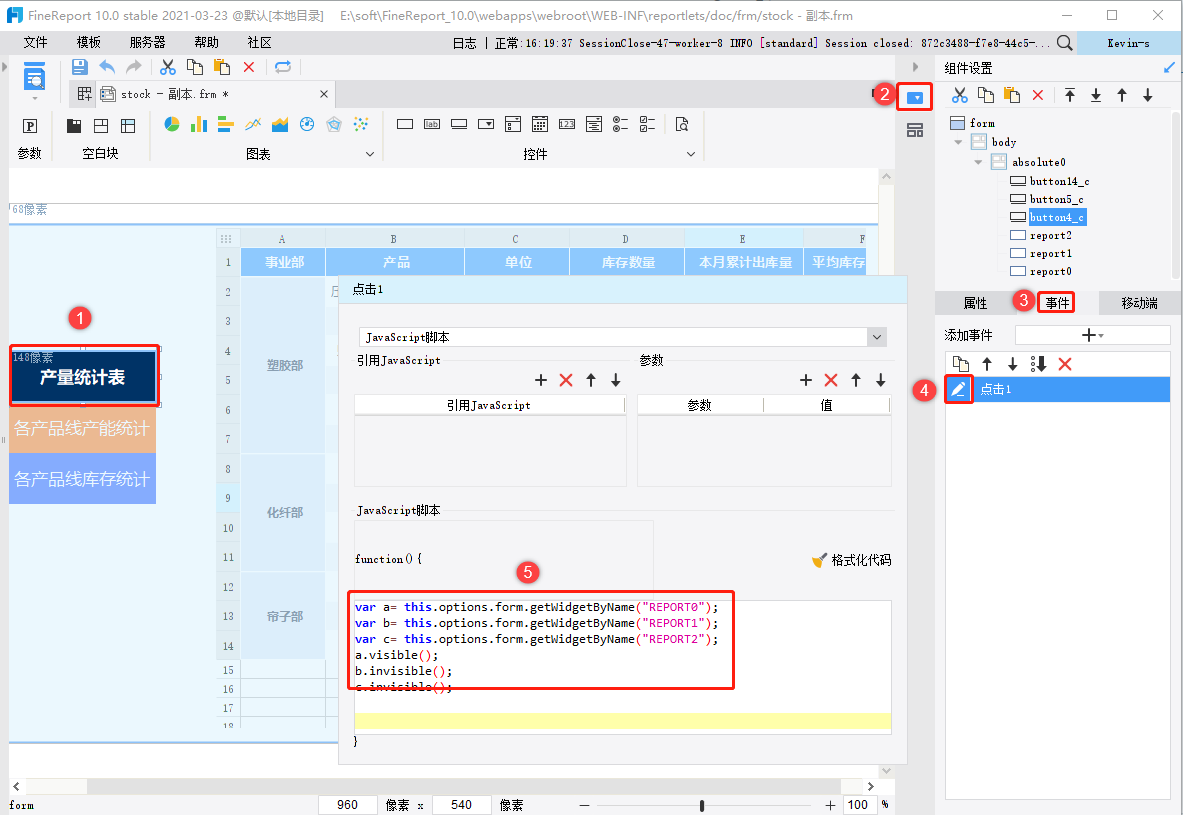The width and height of the screenshot is (1183, 815).
Task: Collapse the right panel arrow
Action: click(x=915, y=67)
